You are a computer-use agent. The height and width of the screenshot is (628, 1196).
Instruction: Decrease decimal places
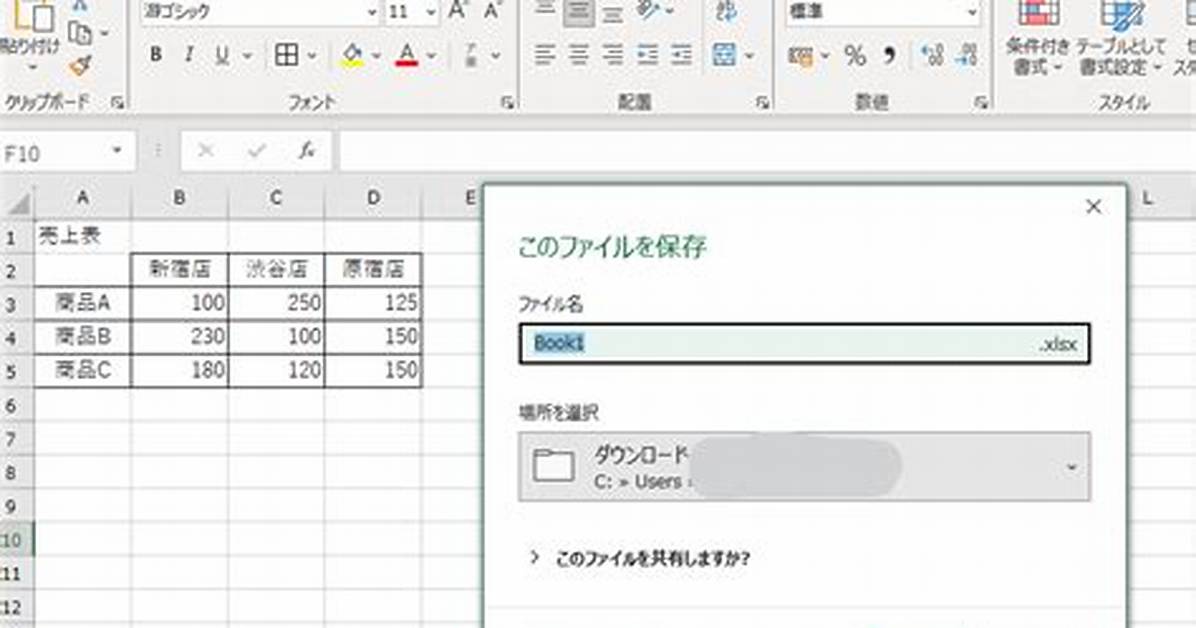point(966,55)
